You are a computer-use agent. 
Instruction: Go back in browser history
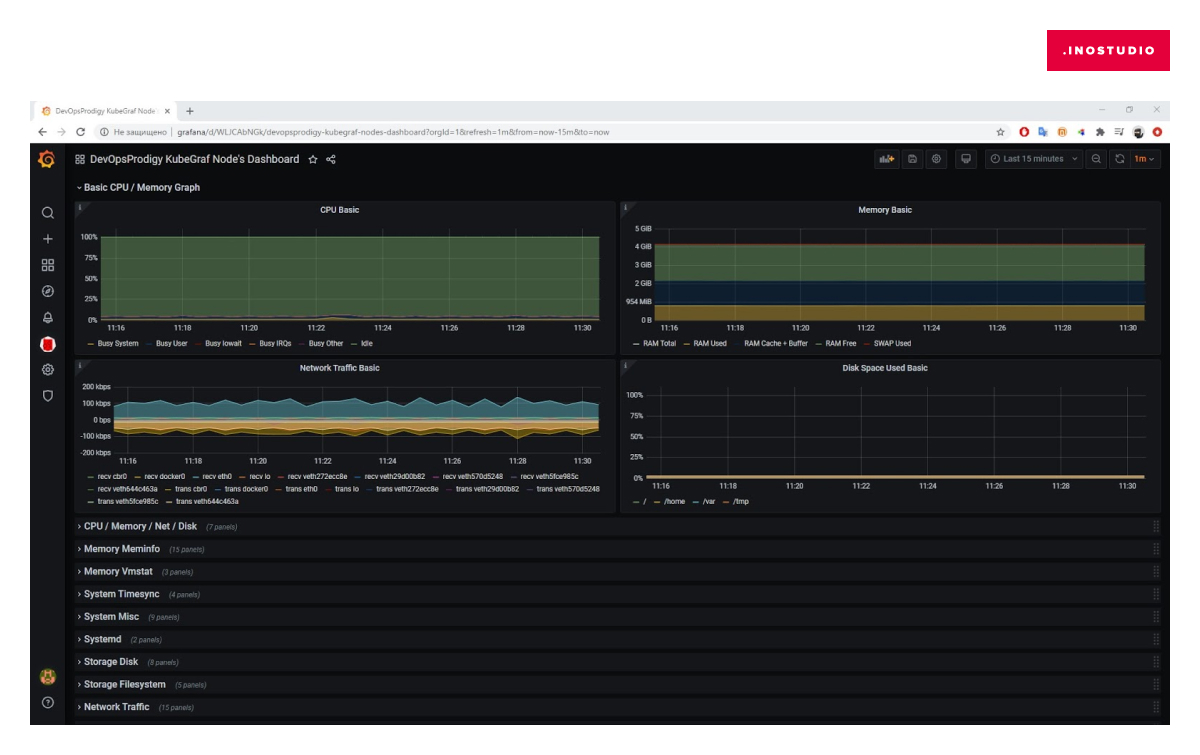(x=43, y=132)
